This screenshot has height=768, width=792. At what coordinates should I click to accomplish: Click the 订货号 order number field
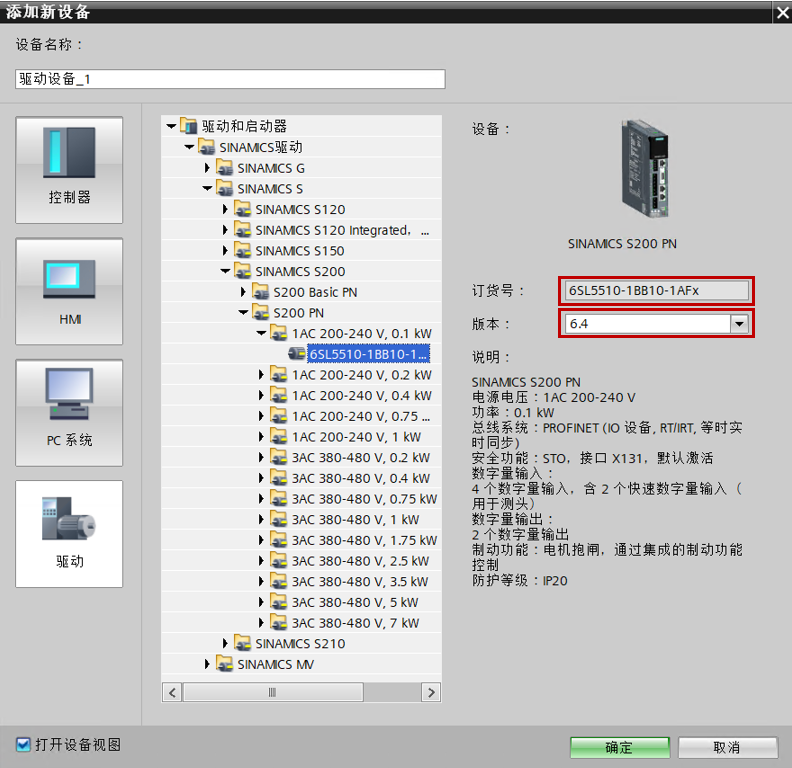656,291
